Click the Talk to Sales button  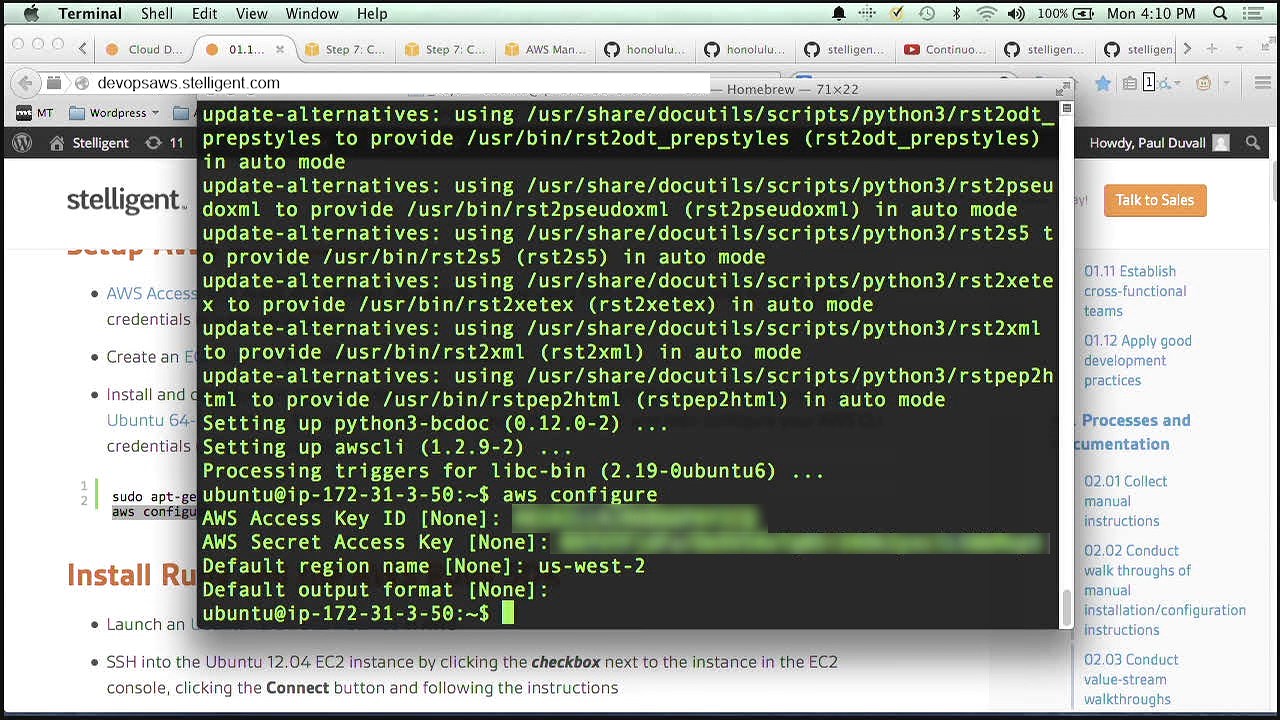point(1155,200)
